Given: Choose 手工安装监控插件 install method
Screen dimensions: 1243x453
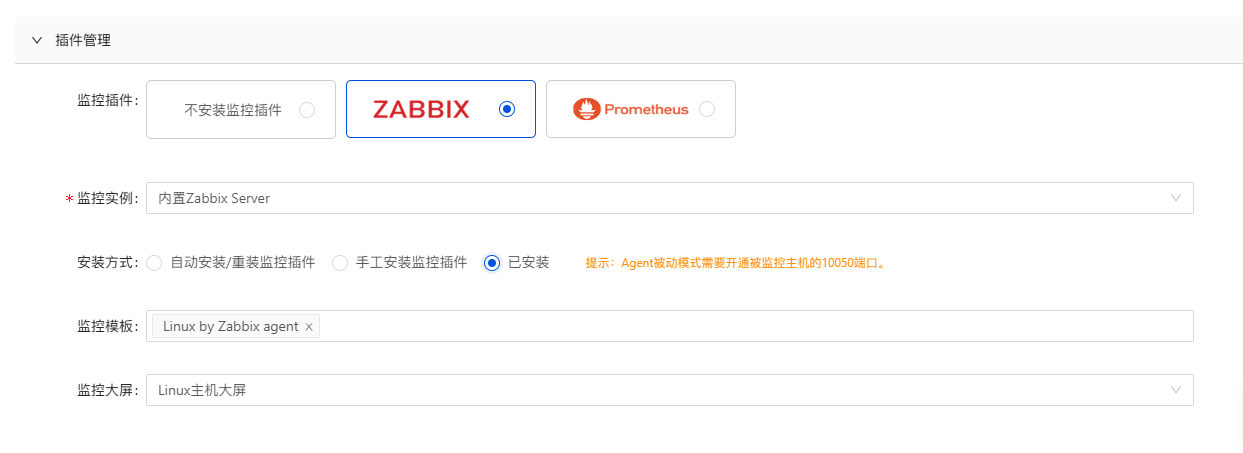Looking at the screenshot, I should (x=340, y=263).
